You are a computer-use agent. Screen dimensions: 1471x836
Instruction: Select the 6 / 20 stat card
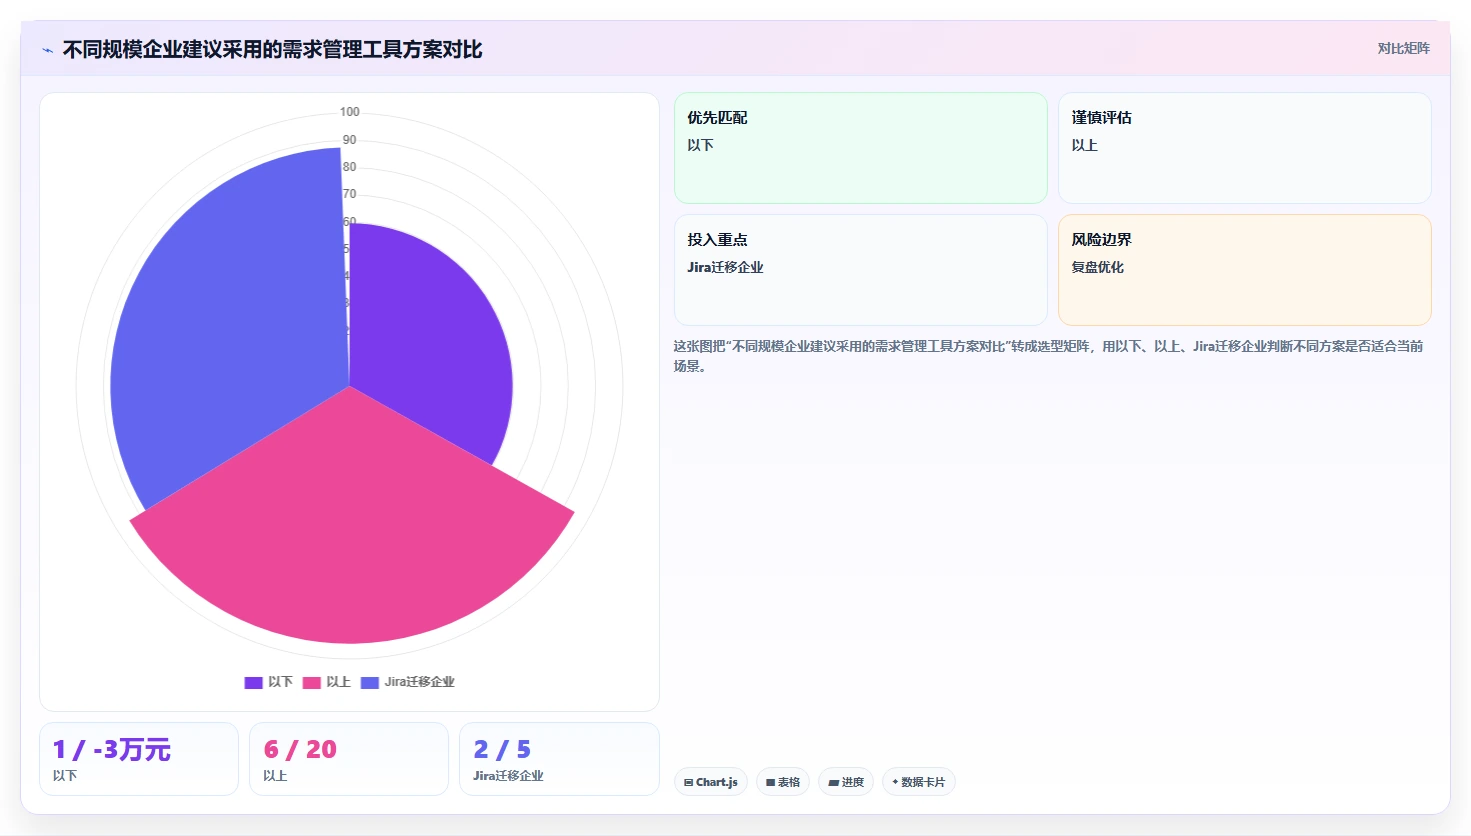pyautogui.click(x=349, y=759)
